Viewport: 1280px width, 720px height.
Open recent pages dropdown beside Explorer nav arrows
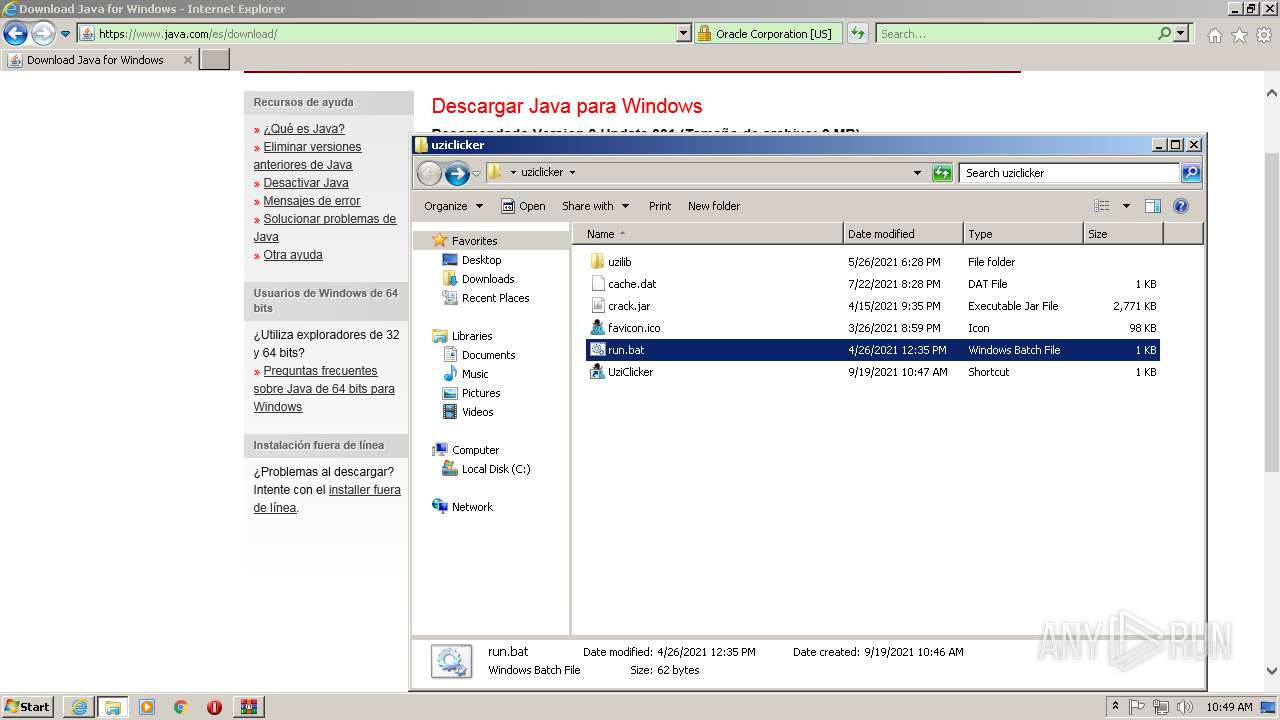pyautogui.click(x=476, y=174)
